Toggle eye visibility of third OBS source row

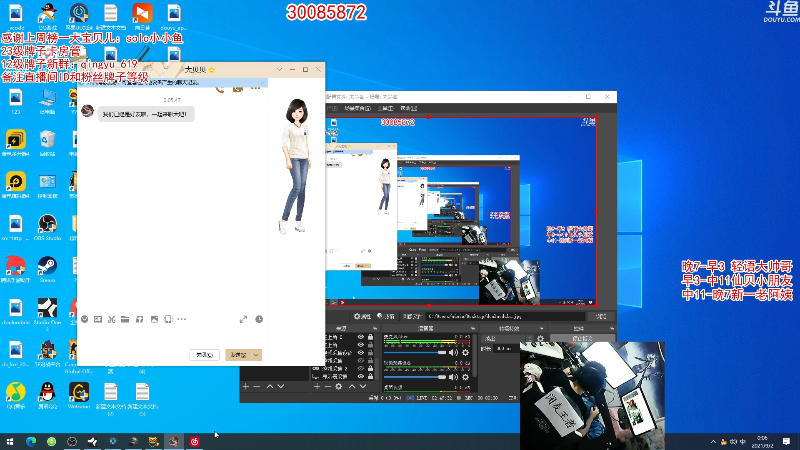click(361, 353)
